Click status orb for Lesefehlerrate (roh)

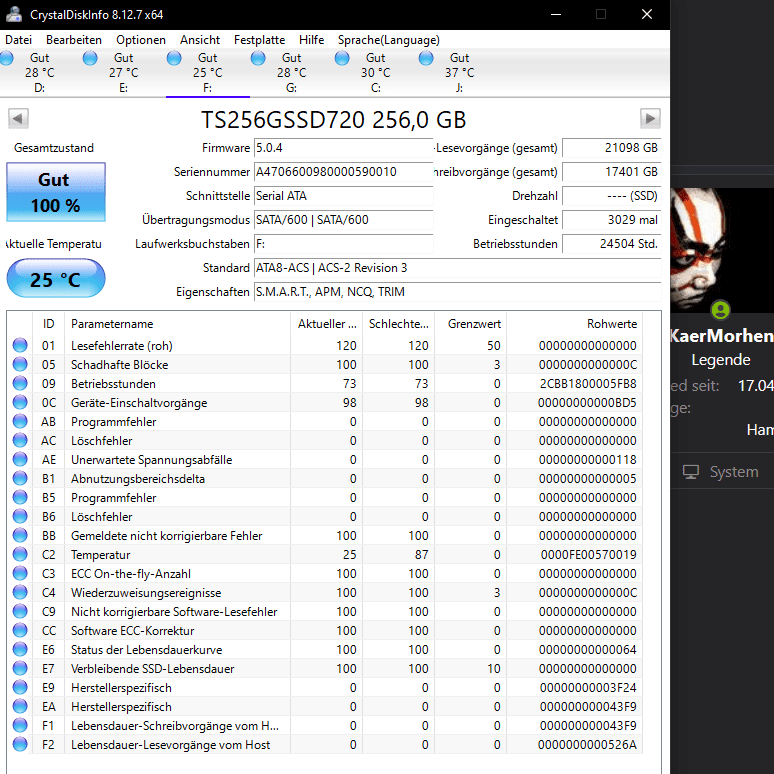20,345
